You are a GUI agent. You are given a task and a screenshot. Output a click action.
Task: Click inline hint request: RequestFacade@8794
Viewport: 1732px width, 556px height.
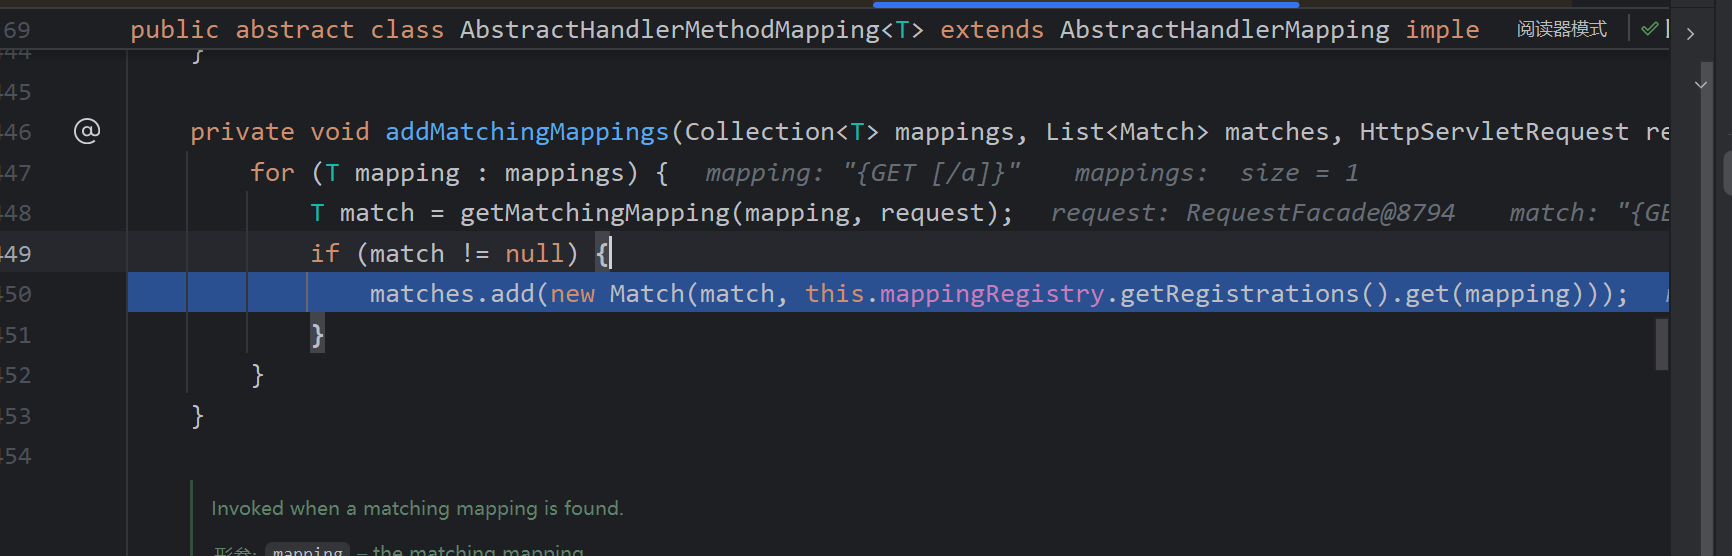click(1252, 213)
